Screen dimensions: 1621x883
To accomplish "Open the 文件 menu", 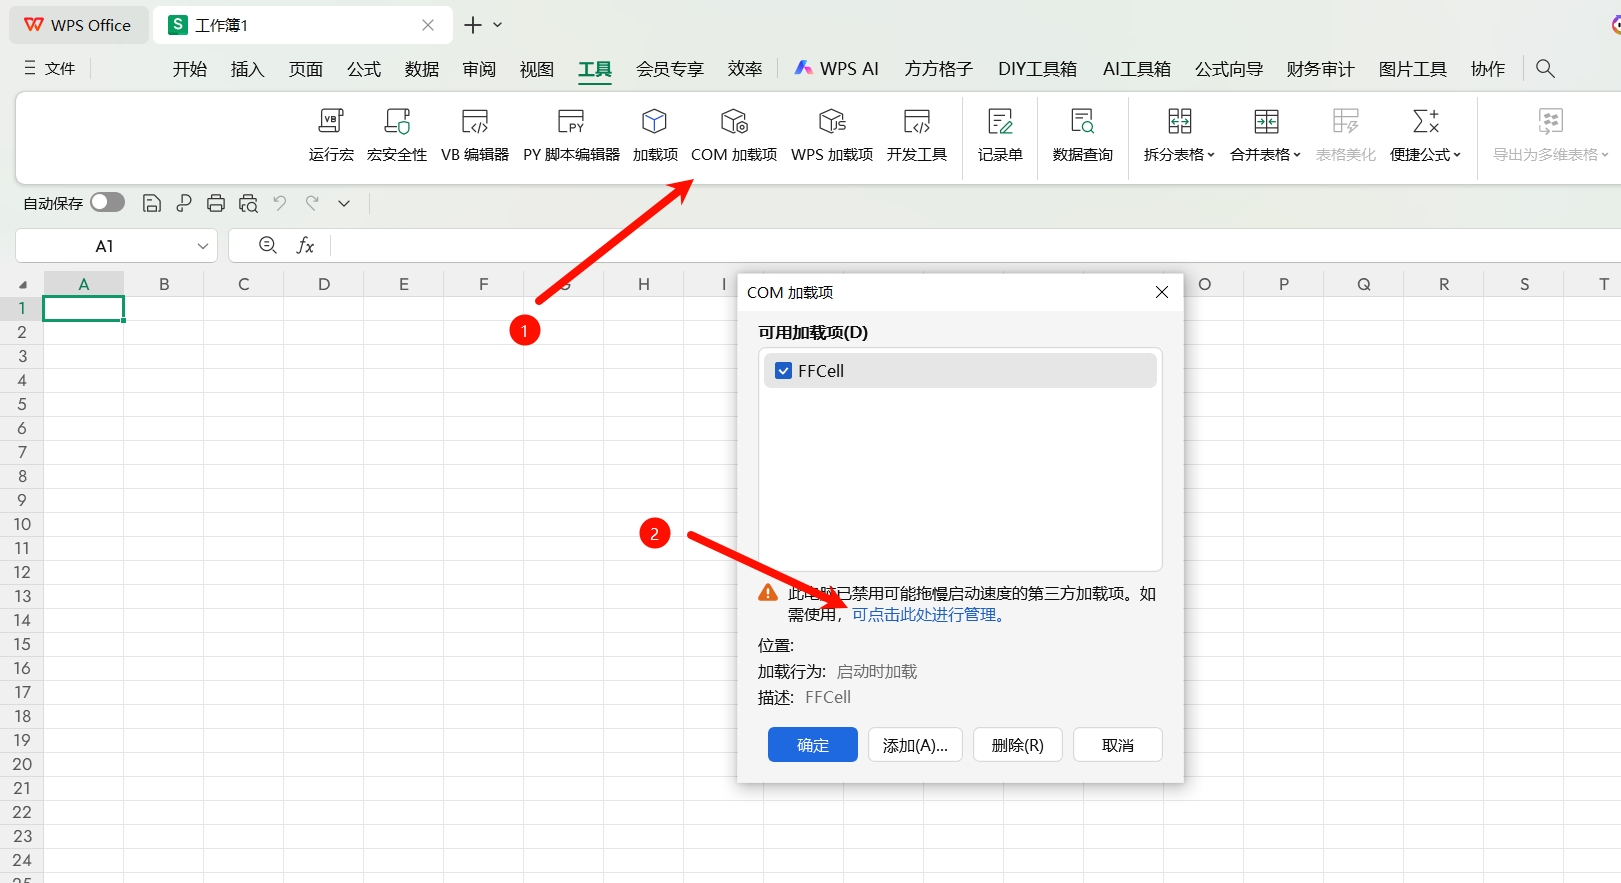I will click(50, 68).
